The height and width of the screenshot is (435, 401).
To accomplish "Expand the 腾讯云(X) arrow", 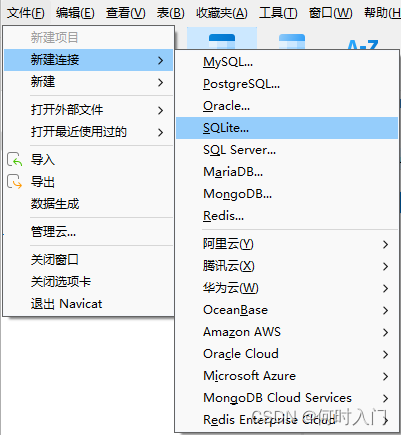I will click(x=386, y=267).
